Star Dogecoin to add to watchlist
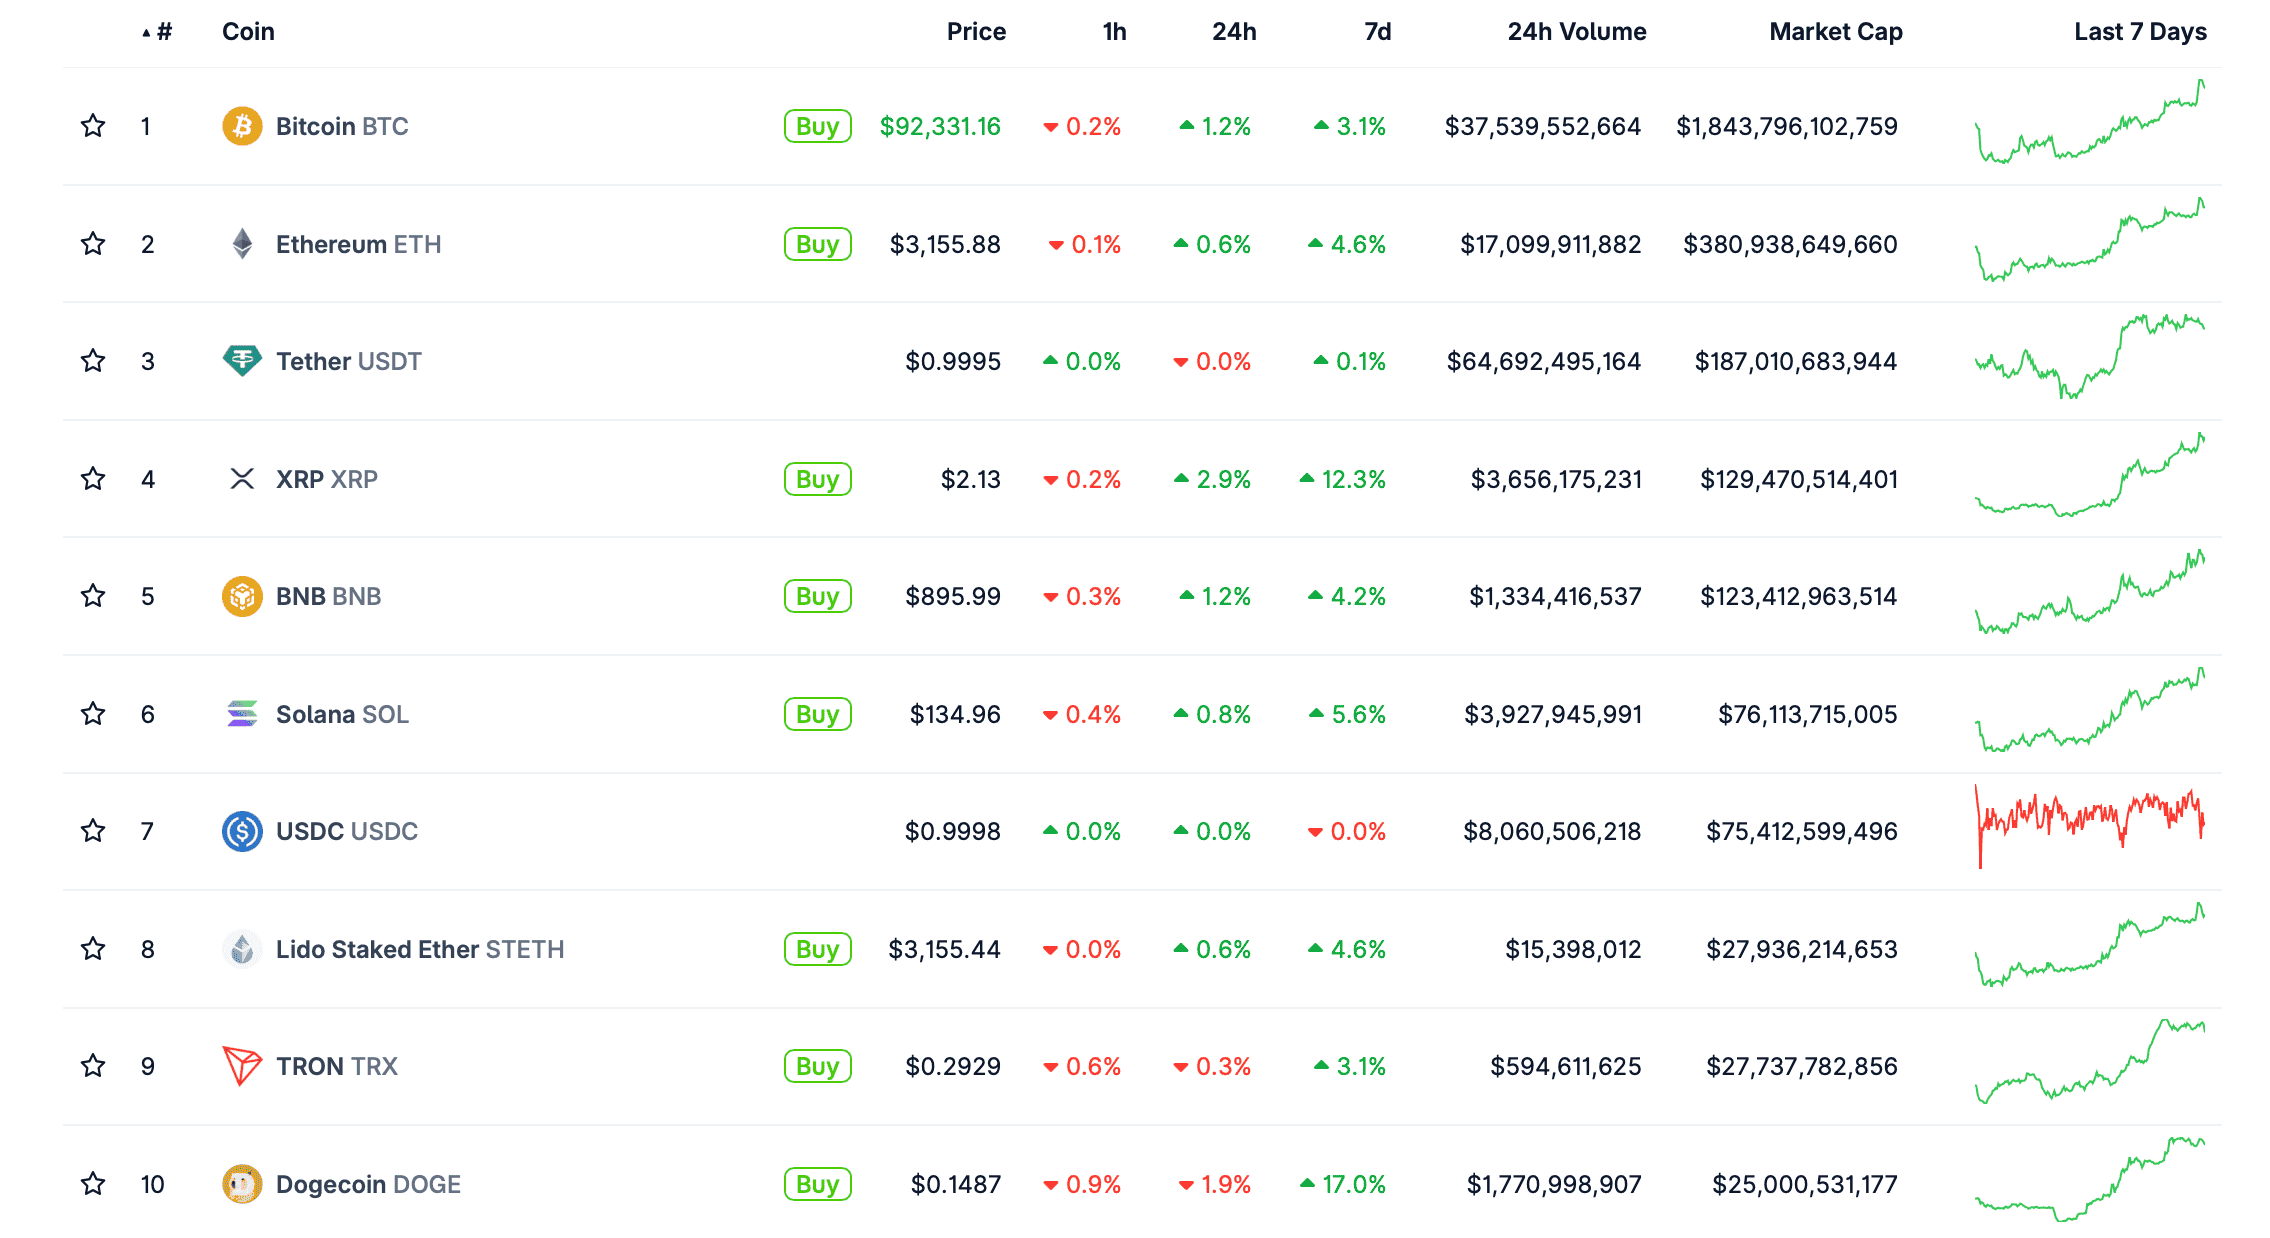The width and height of the screenshot is (2270, 1238). 93,1184
